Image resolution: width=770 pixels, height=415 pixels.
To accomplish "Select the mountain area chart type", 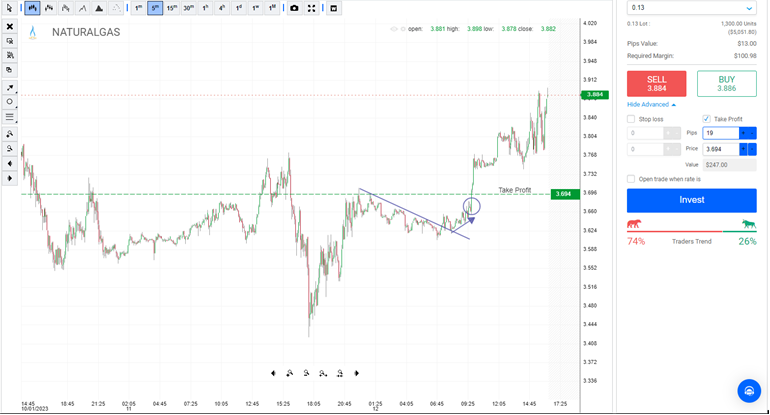I will click(99, 8).
